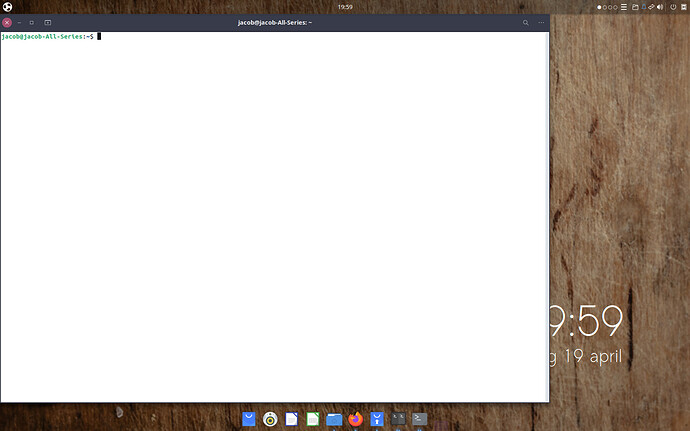This screenshot has height=431, width=690.
Task: Click the Budgie menu icon in top-left corner
Action: 7,7
